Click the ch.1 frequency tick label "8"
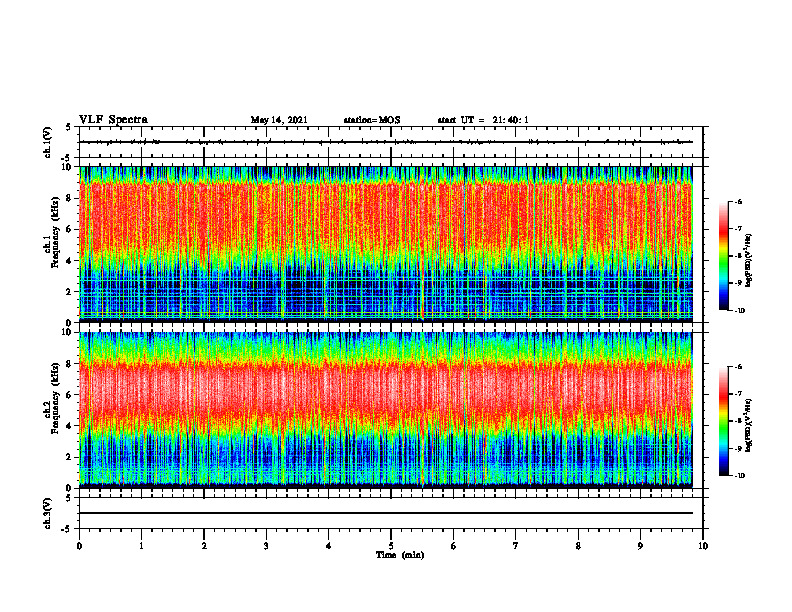Viewport: 792px width, 612px height. click(x=69, y=198)
